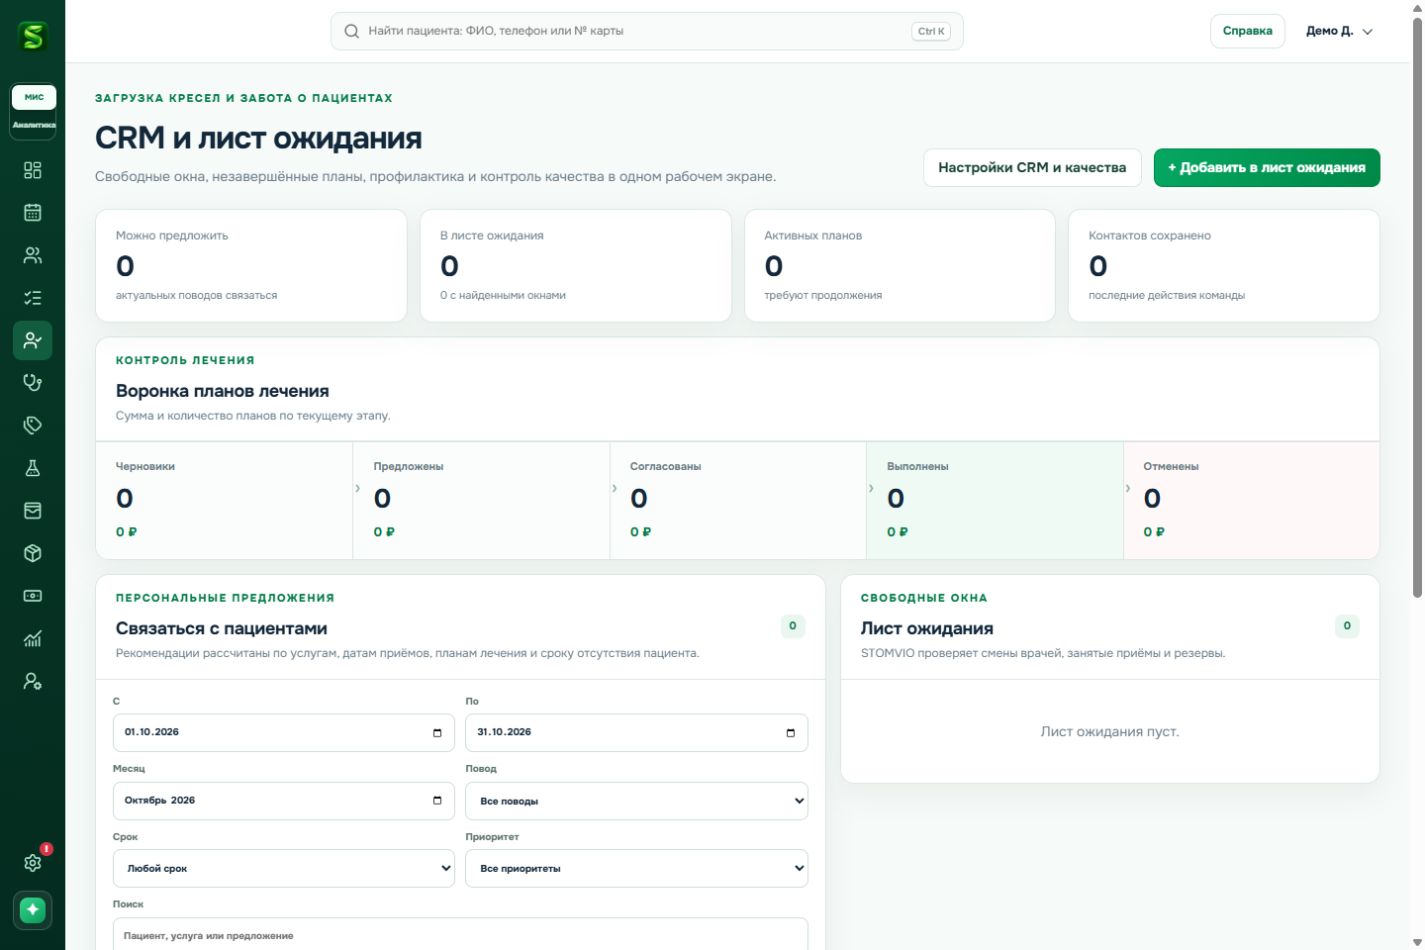Open the user settings icon in sidebar

coord(33,681)
